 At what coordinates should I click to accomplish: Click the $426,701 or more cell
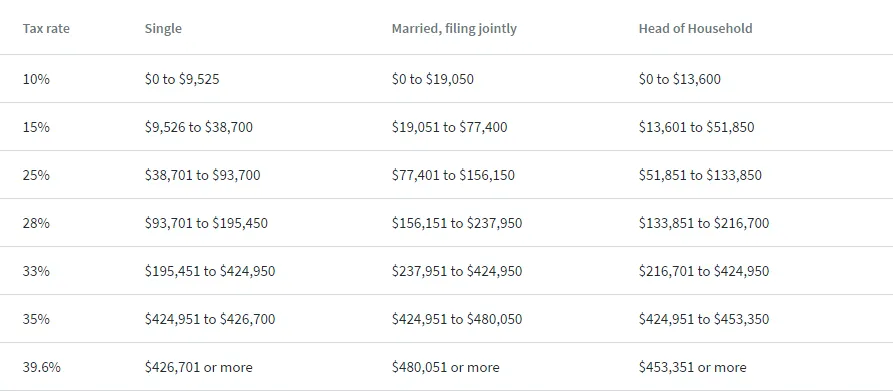click(x=198, y=367)
